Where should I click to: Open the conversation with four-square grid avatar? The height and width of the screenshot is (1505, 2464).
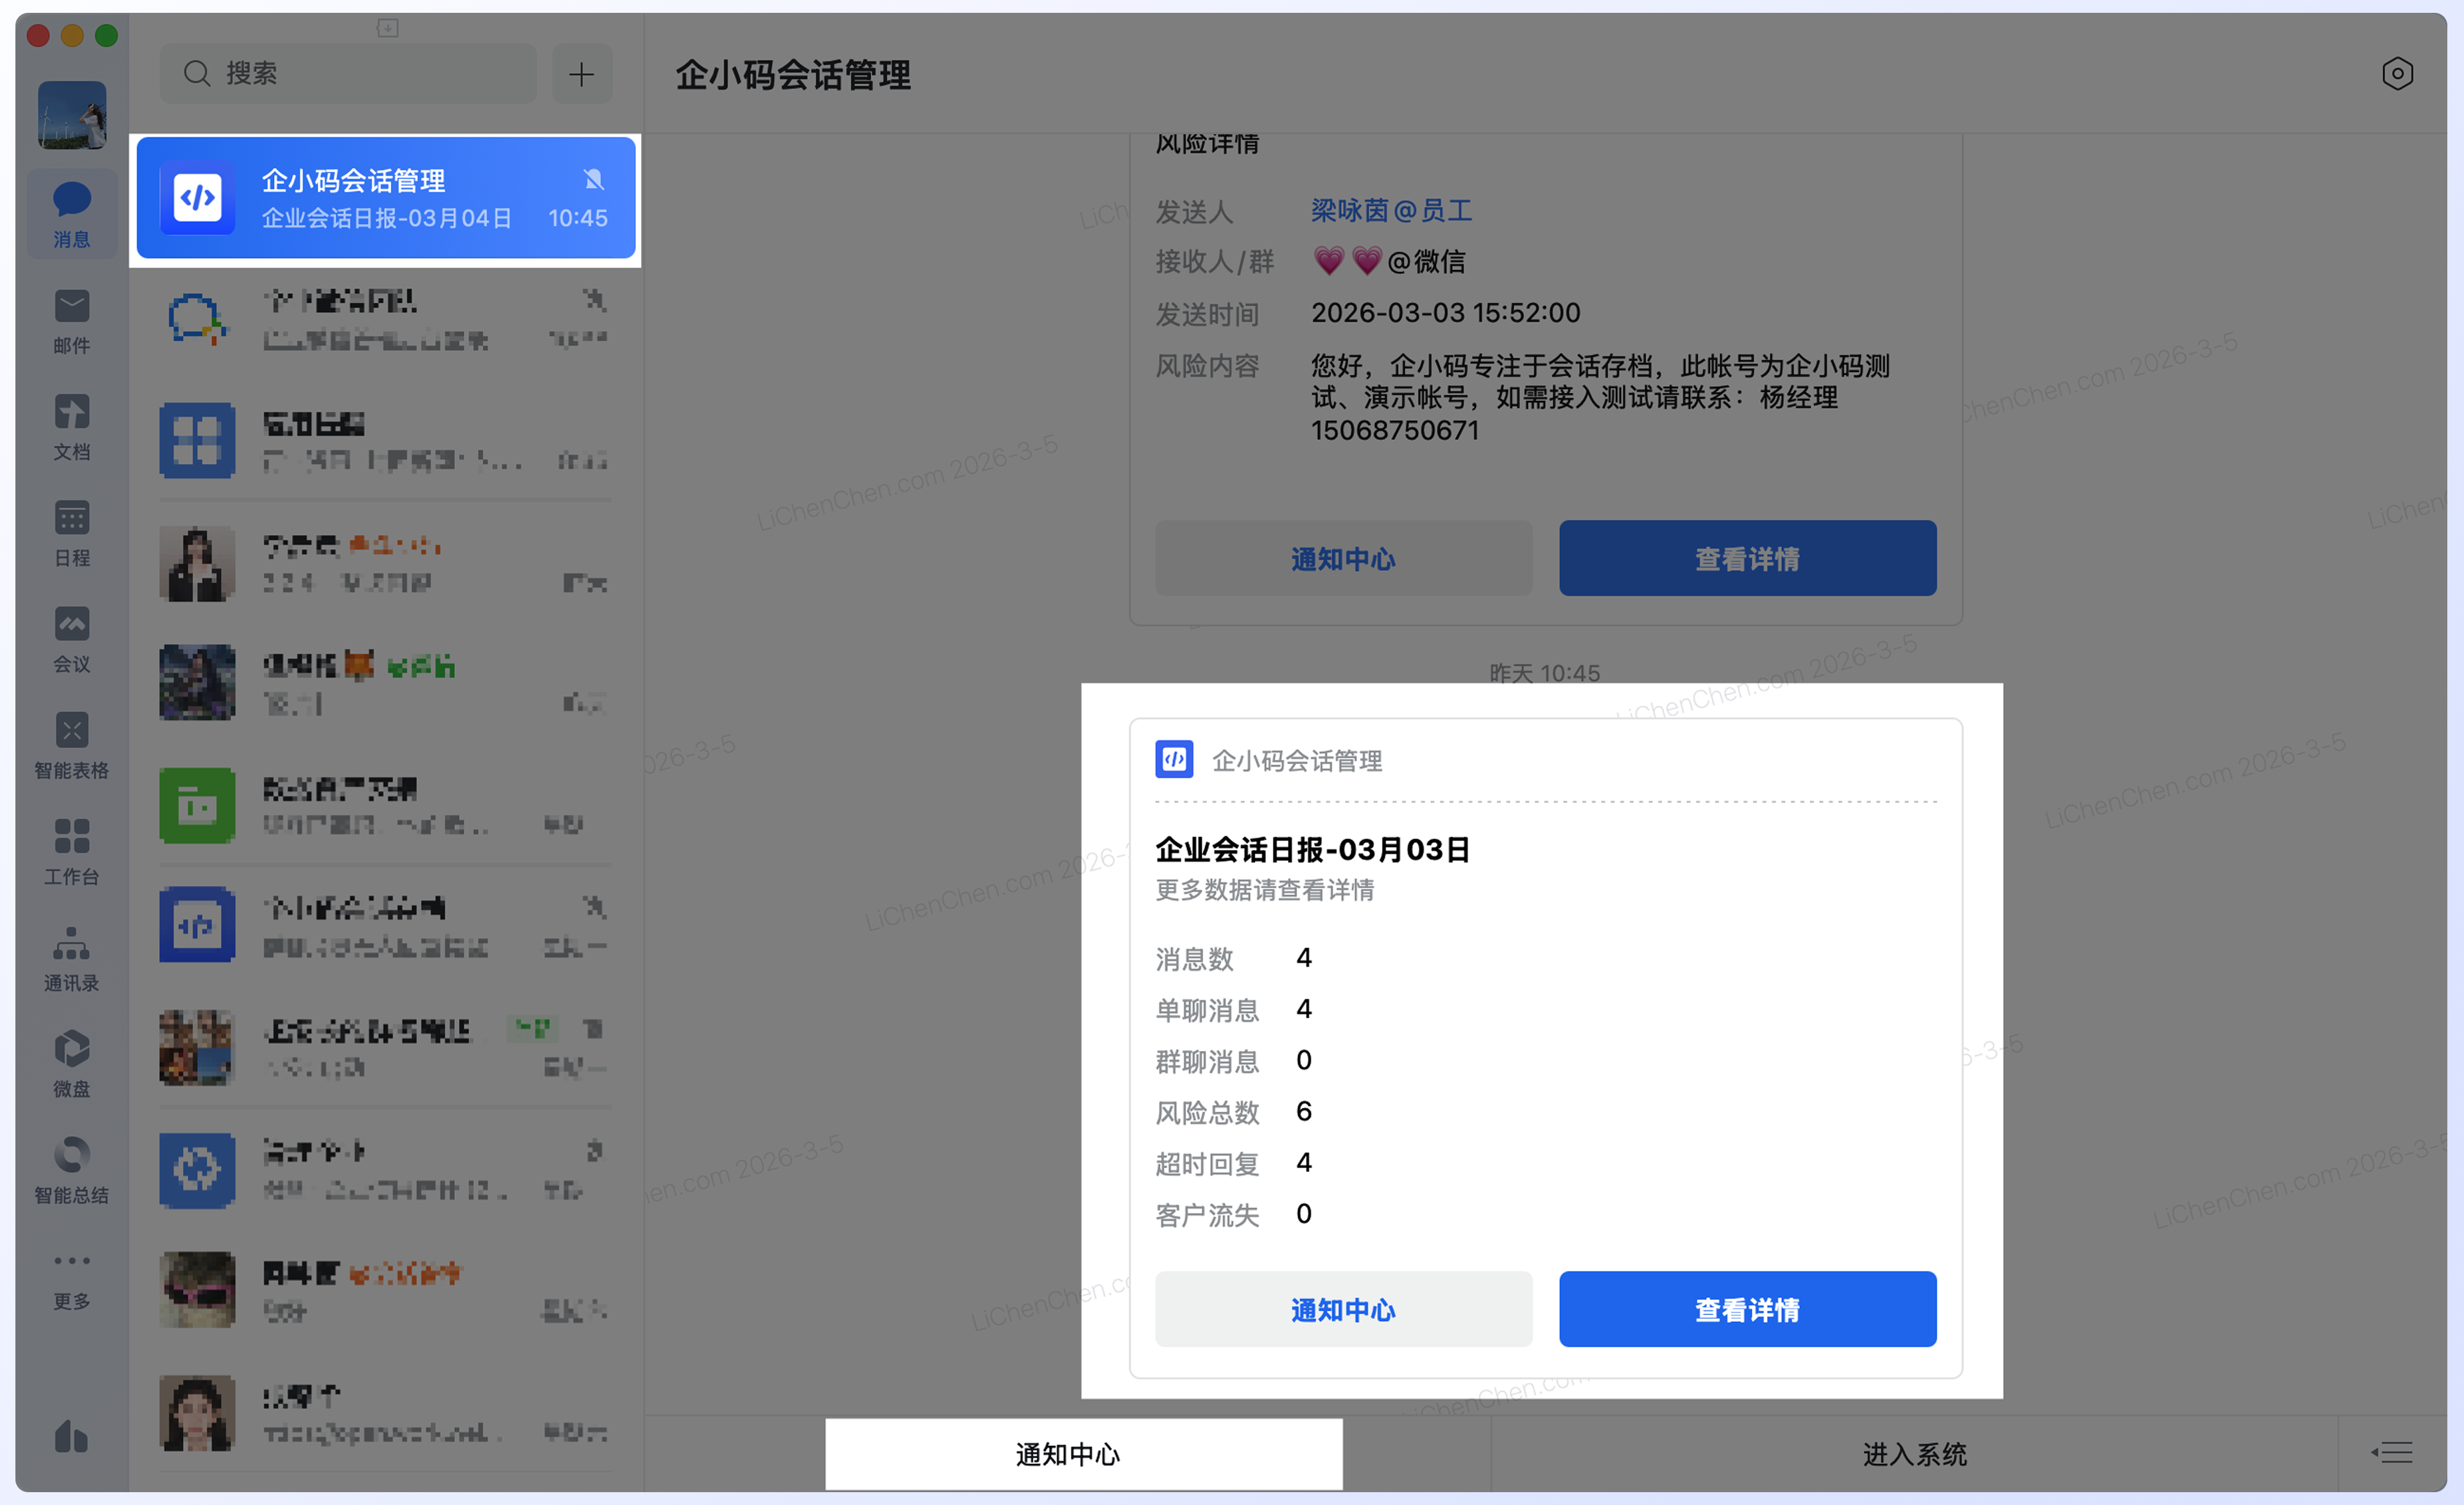point(386,440)
